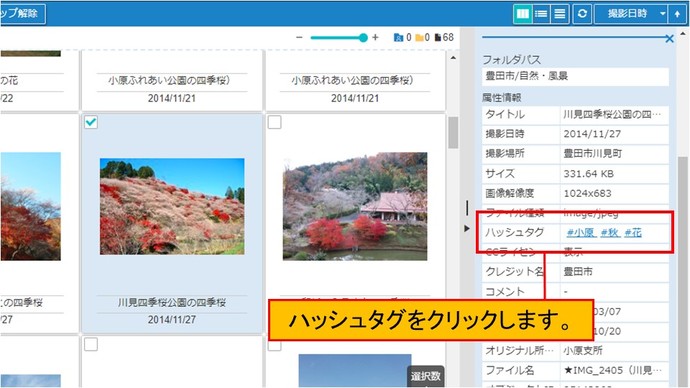Viewport: 690px width, 388px height.
Task: Click the refresh icon in toolbar
Action: (x=582, y=14)
